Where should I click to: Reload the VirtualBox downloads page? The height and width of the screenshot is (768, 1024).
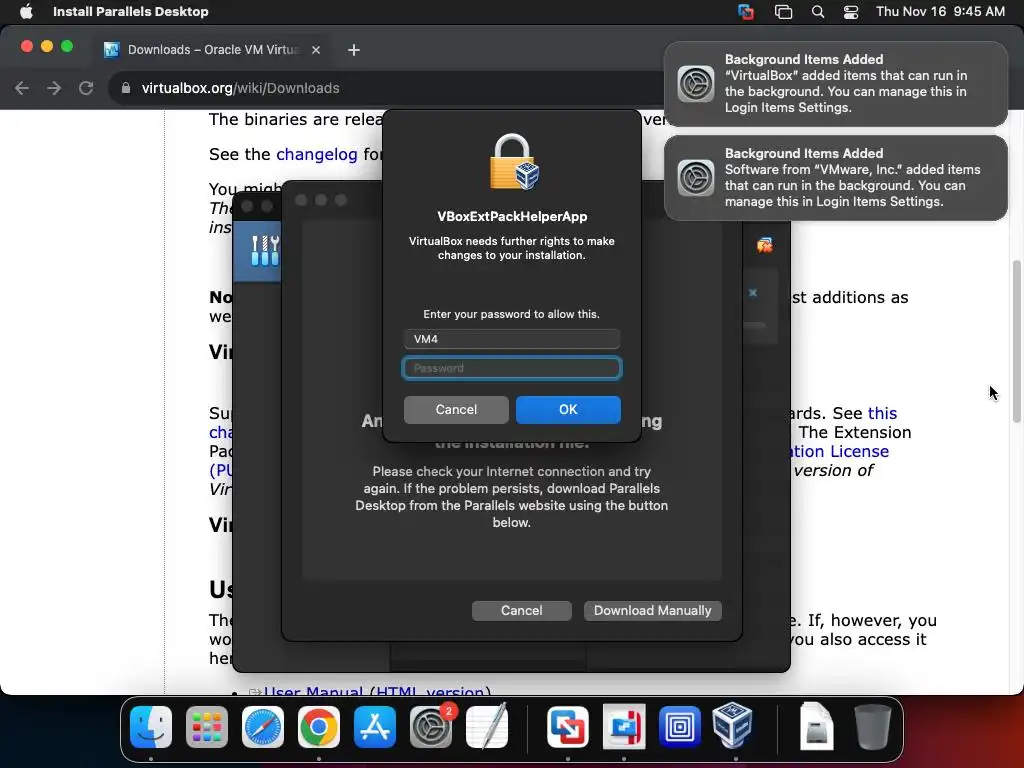click(x=86, y=88)
